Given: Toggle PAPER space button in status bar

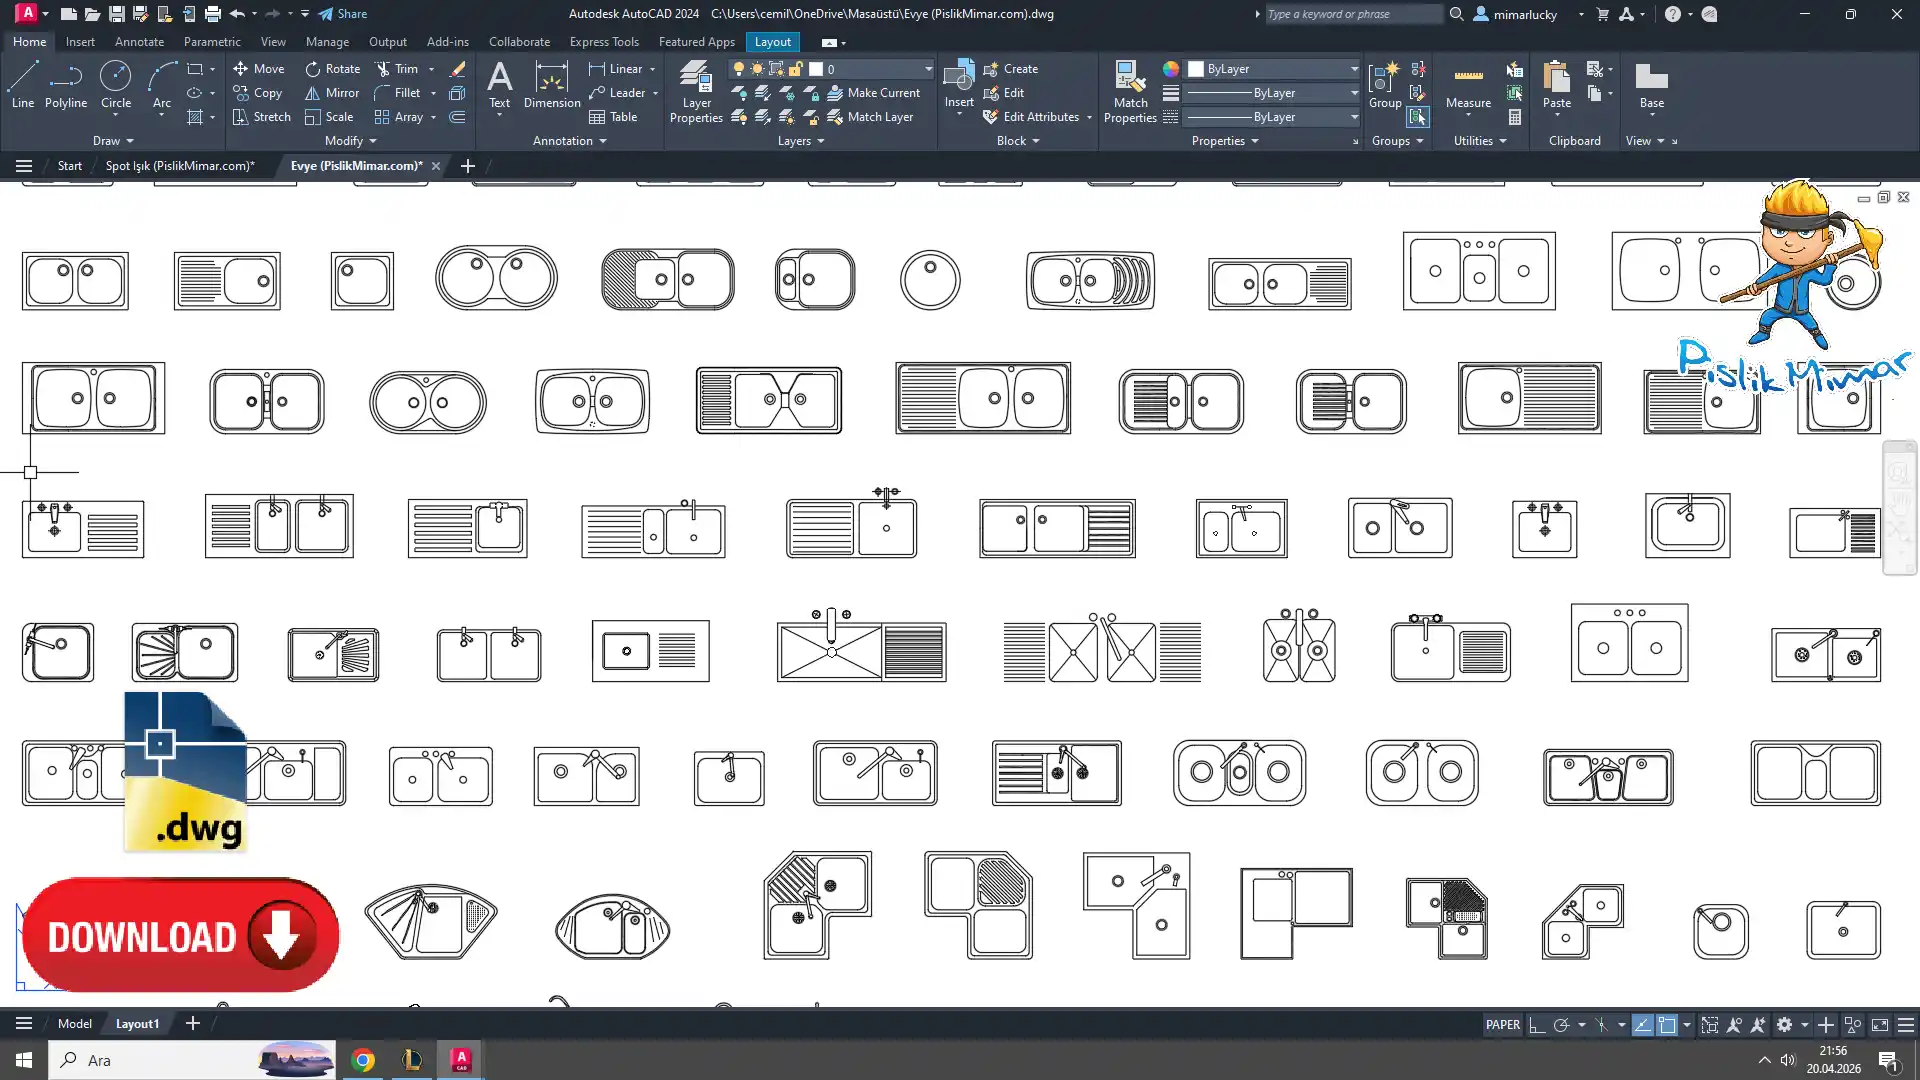Looking at the screenshot, I should (x=1502, y=1025).
